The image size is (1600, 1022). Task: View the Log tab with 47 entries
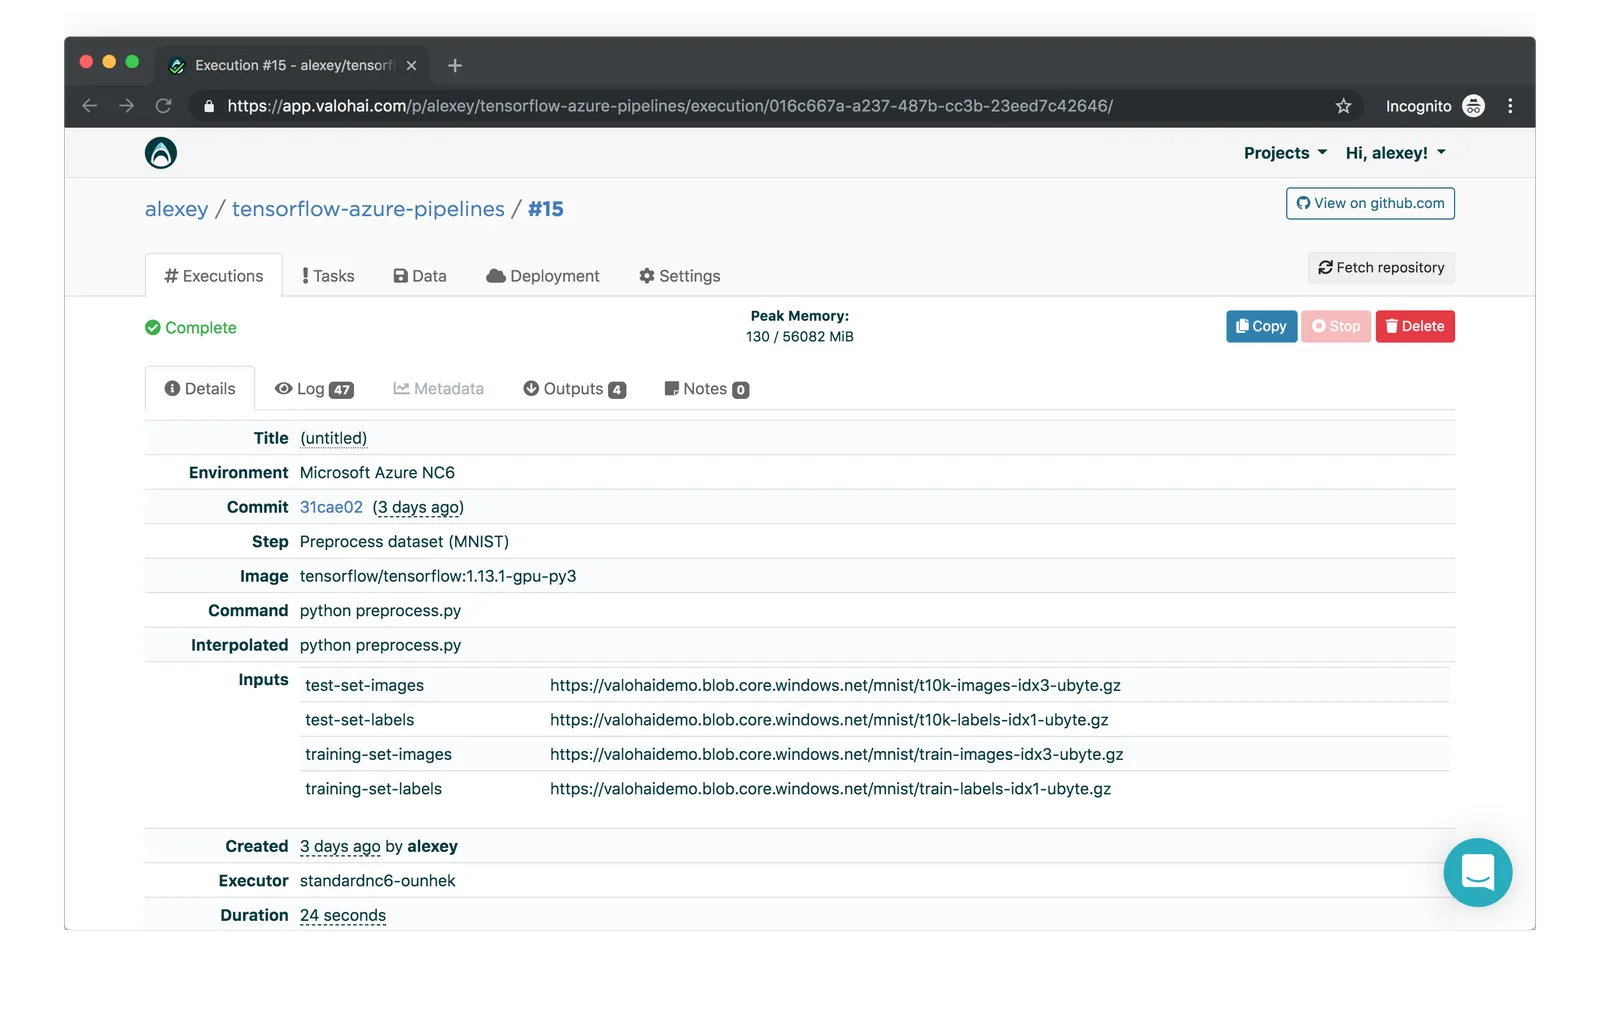tap(314, 388)
